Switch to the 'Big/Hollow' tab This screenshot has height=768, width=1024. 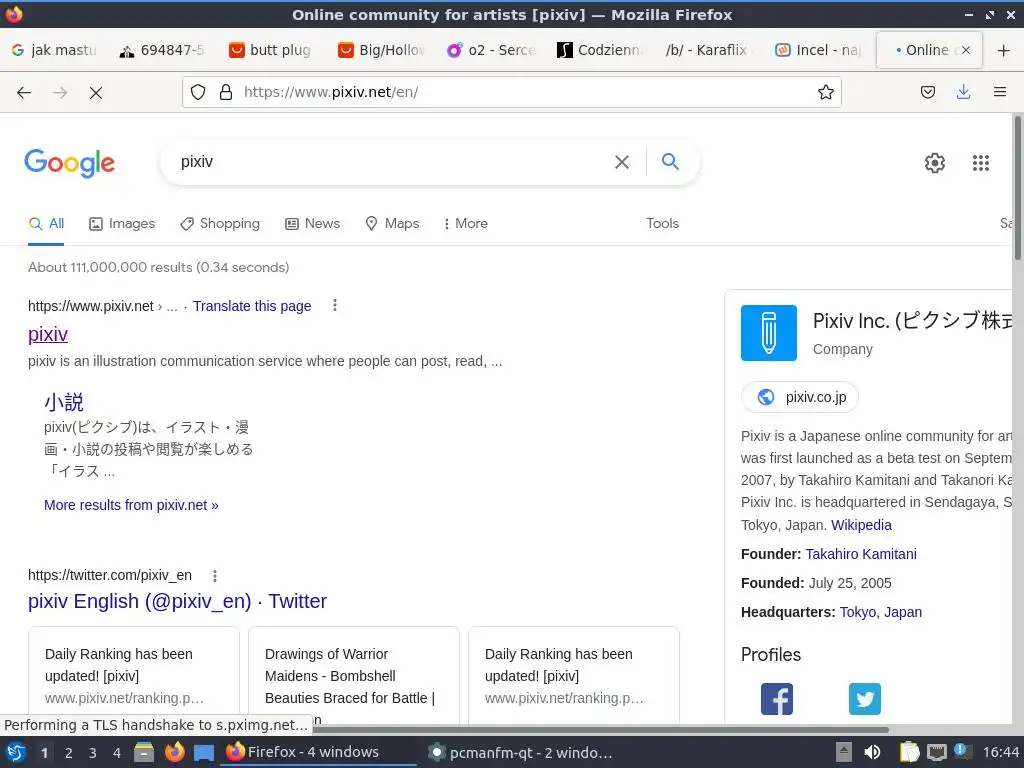382,50
